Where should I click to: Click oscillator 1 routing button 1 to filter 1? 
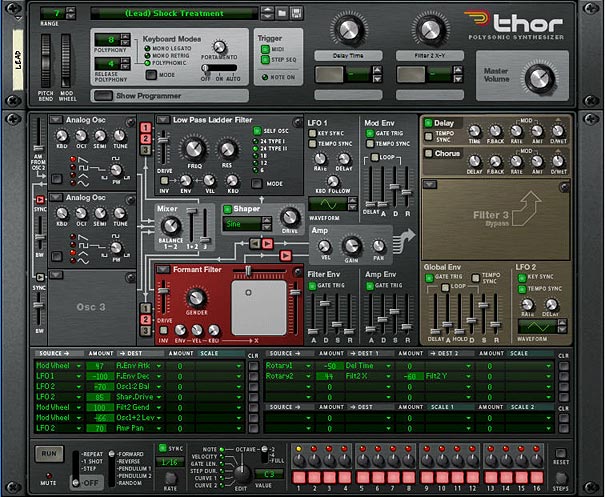(145, 127)
